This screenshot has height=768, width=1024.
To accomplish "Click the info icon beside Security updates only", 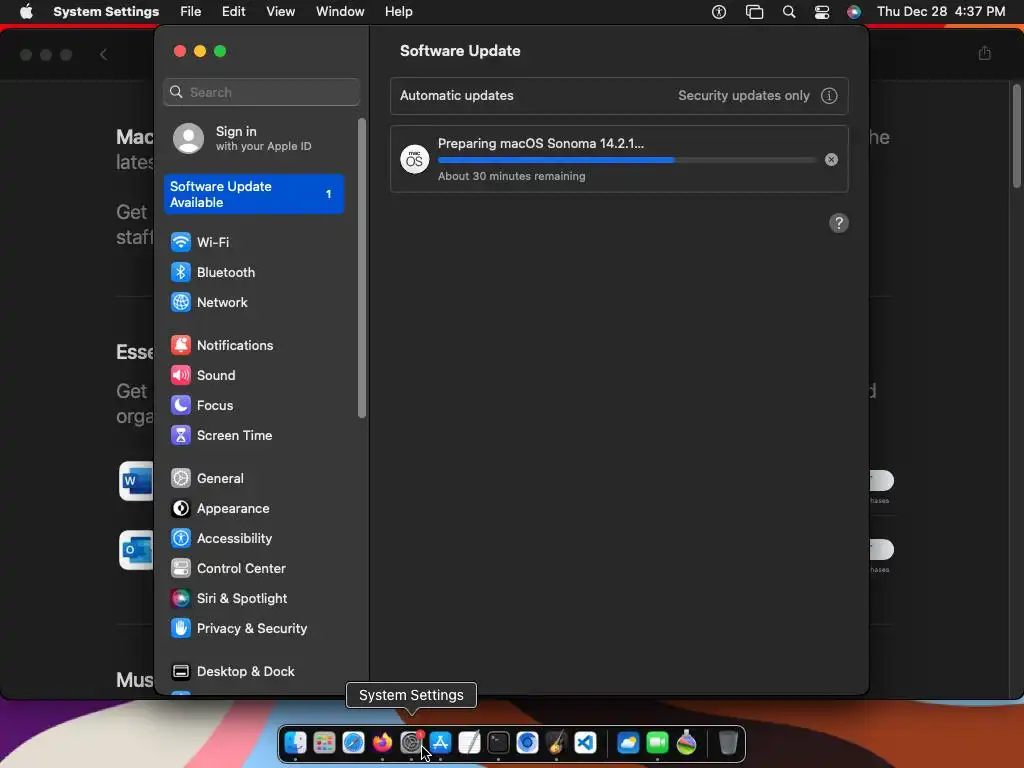I will coord(829,96).
